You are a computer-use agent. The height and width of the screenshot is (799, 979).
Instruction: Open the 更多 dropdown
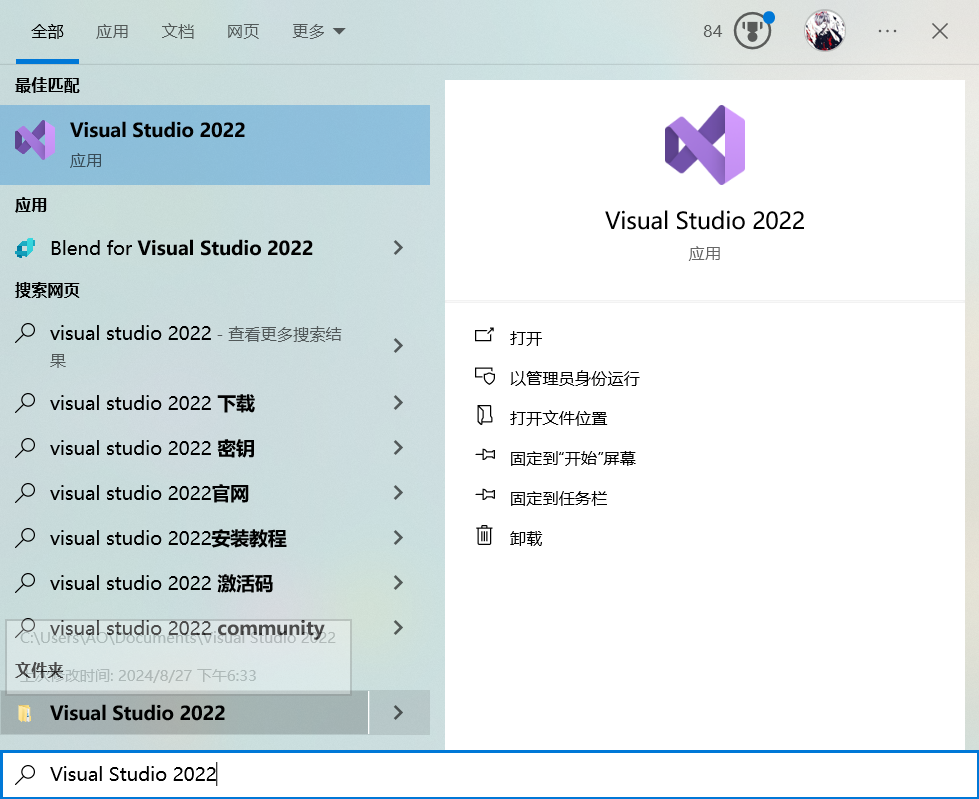[318, 31]
